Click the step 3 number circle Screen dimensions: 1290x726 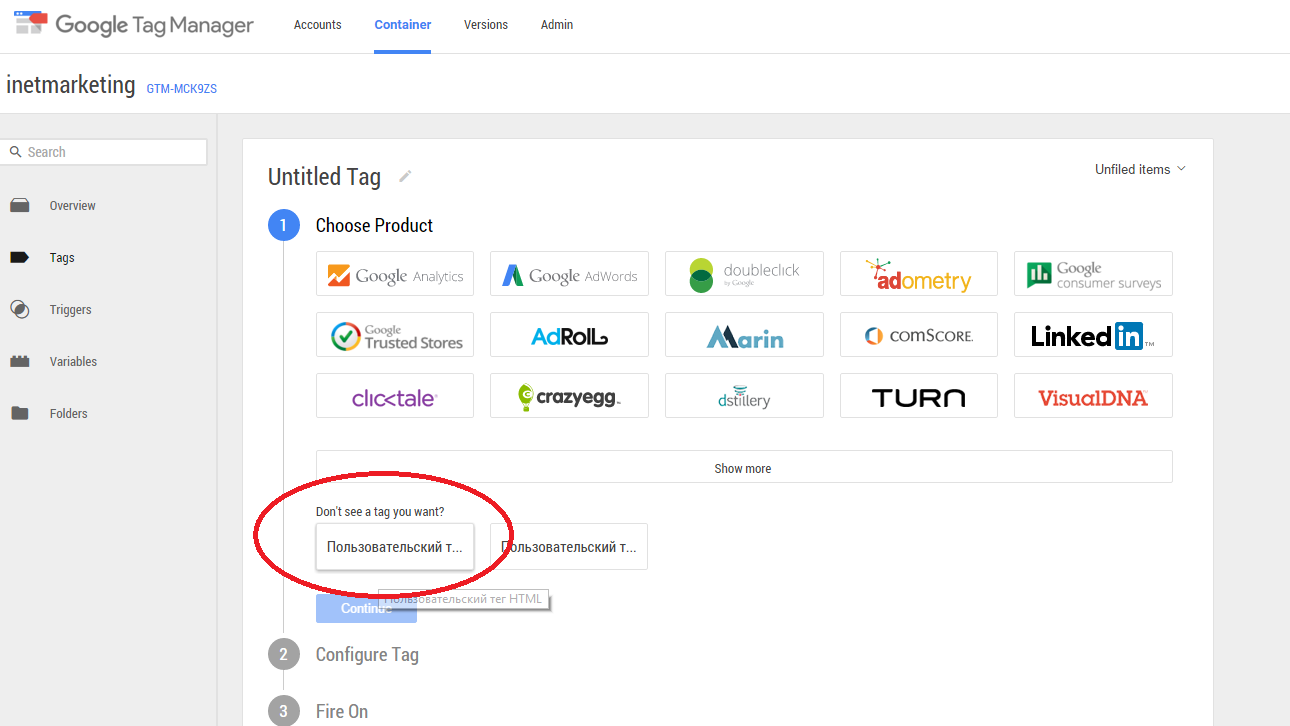[x=284, y=712]
